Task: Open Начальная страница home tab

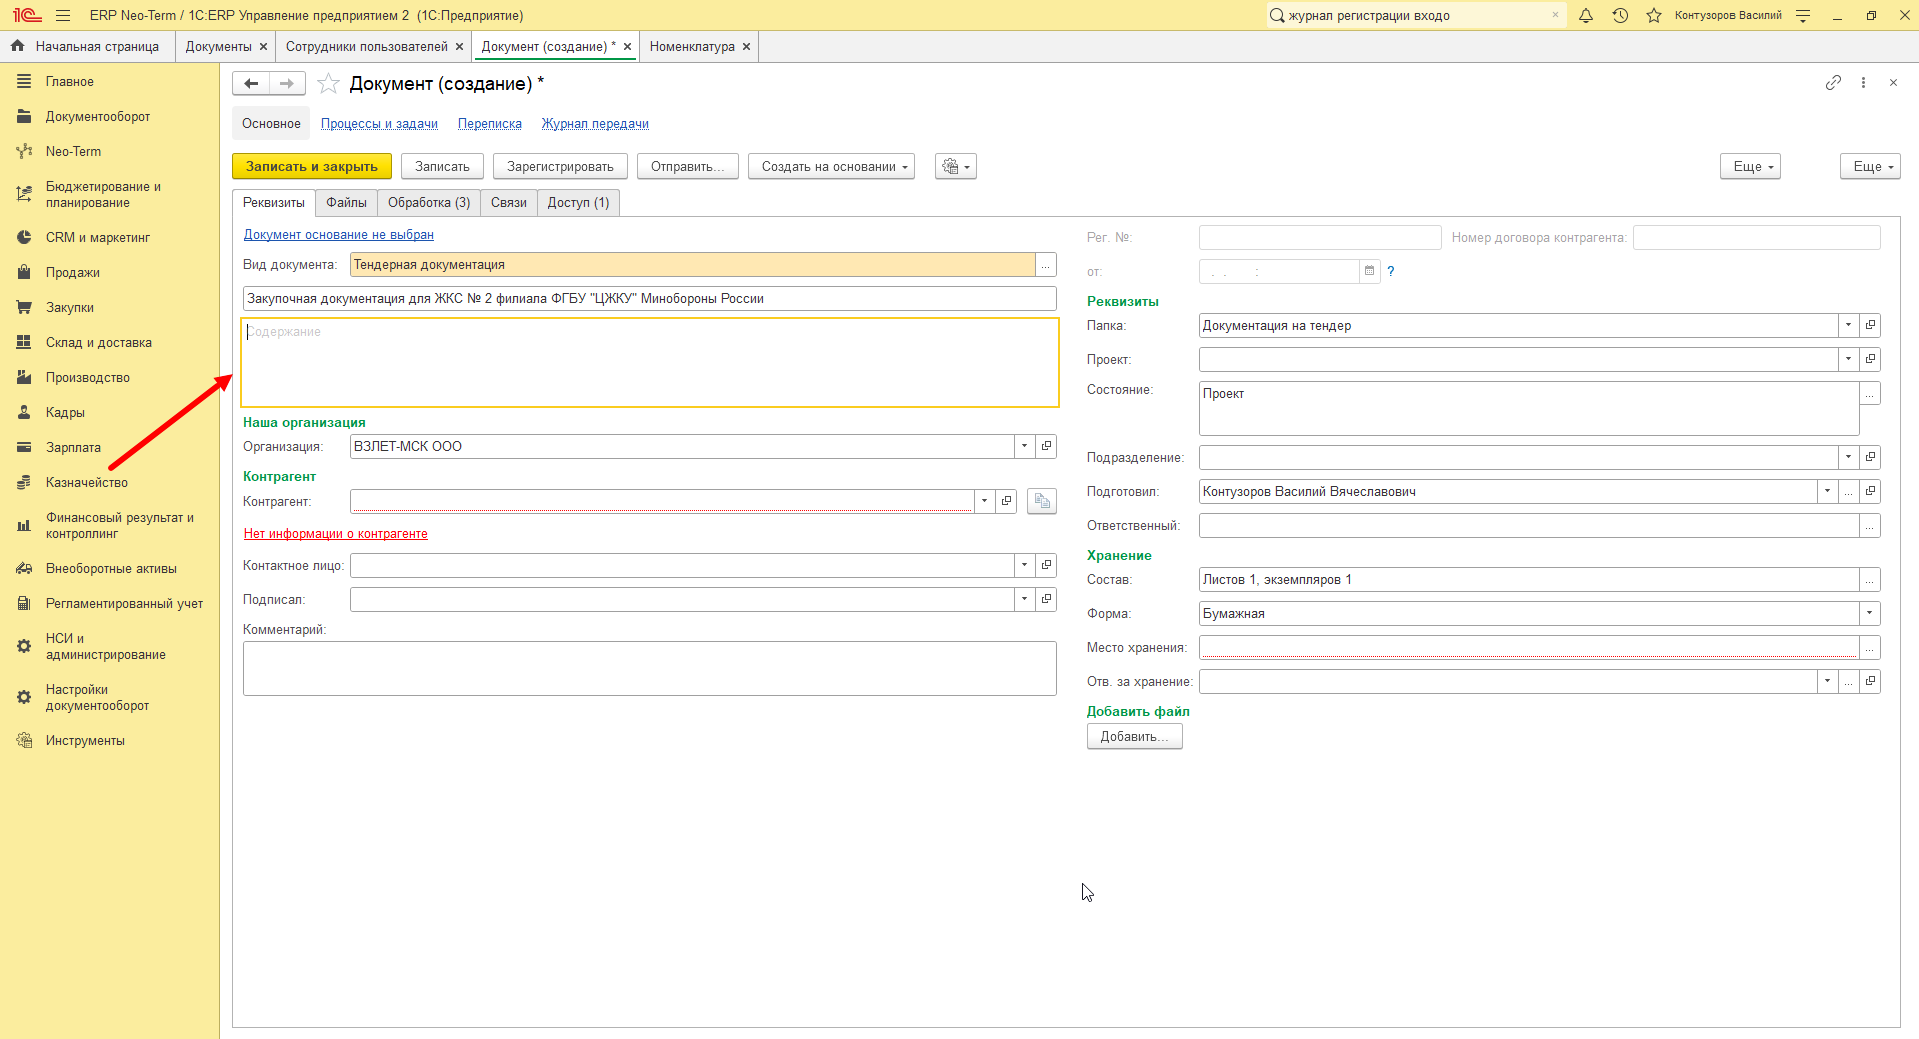Action: point(87,46)
